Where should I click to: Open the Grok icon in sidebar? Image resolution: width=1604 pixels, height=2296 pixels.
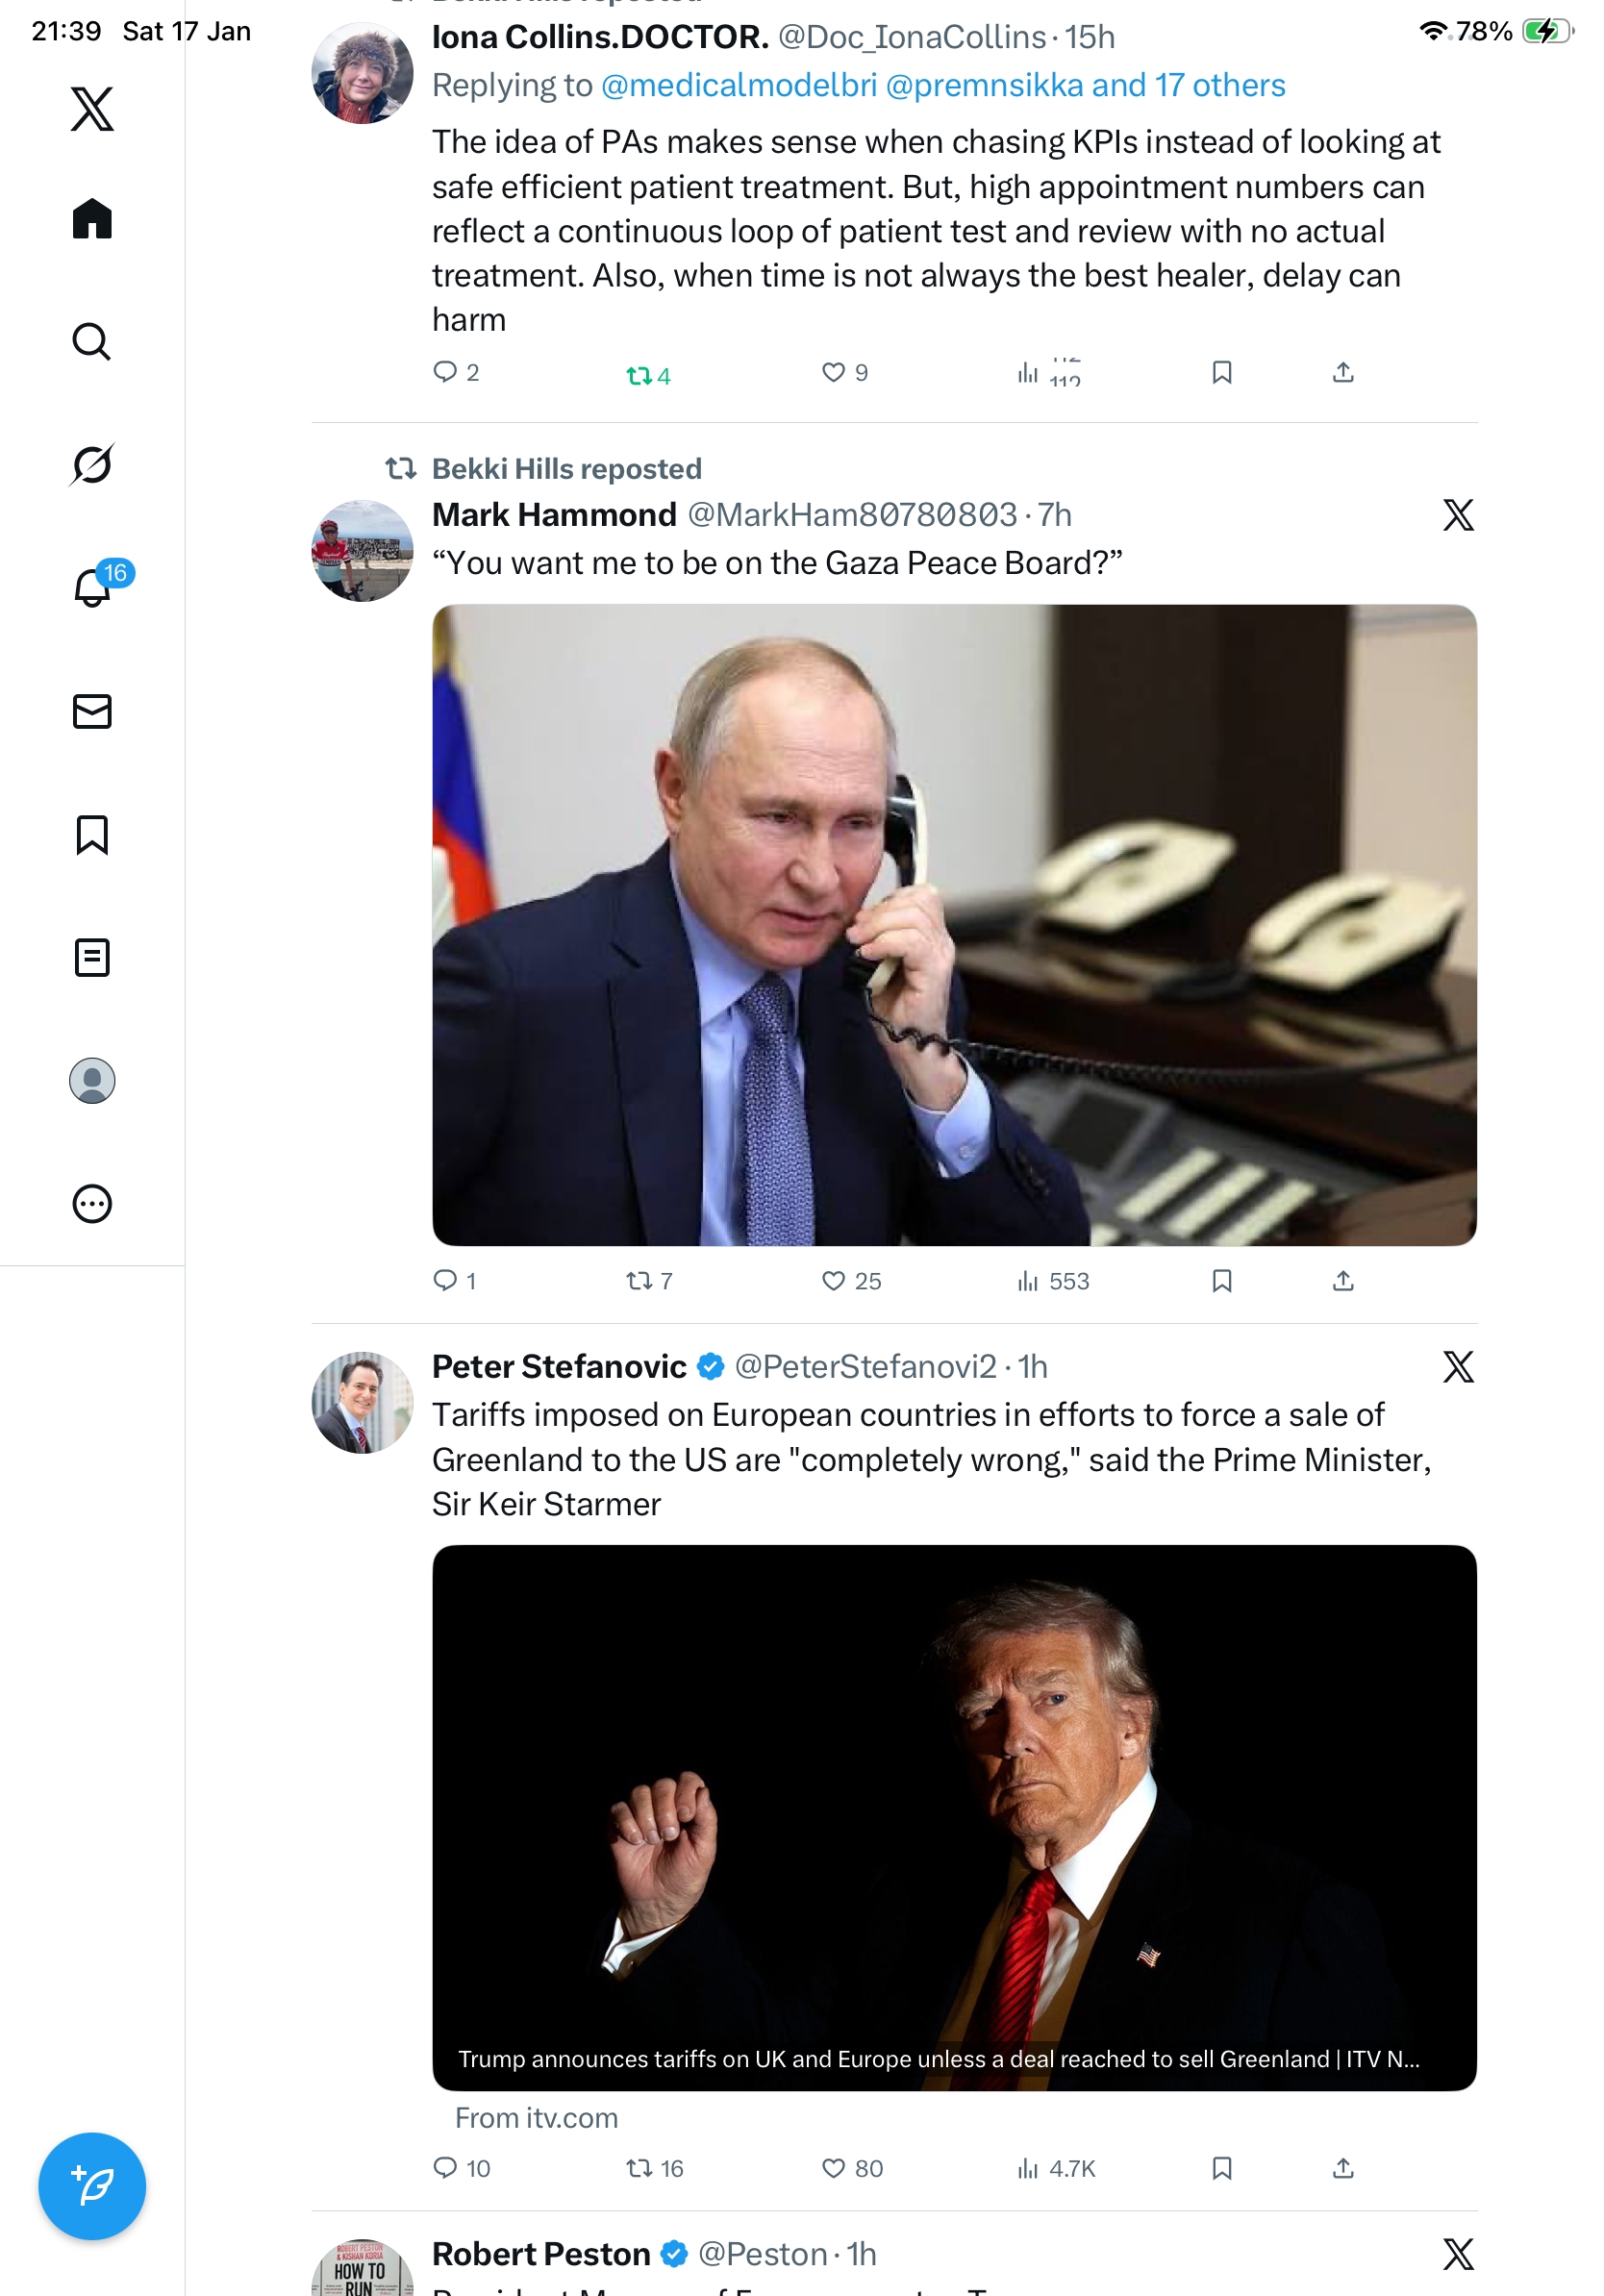92,464
